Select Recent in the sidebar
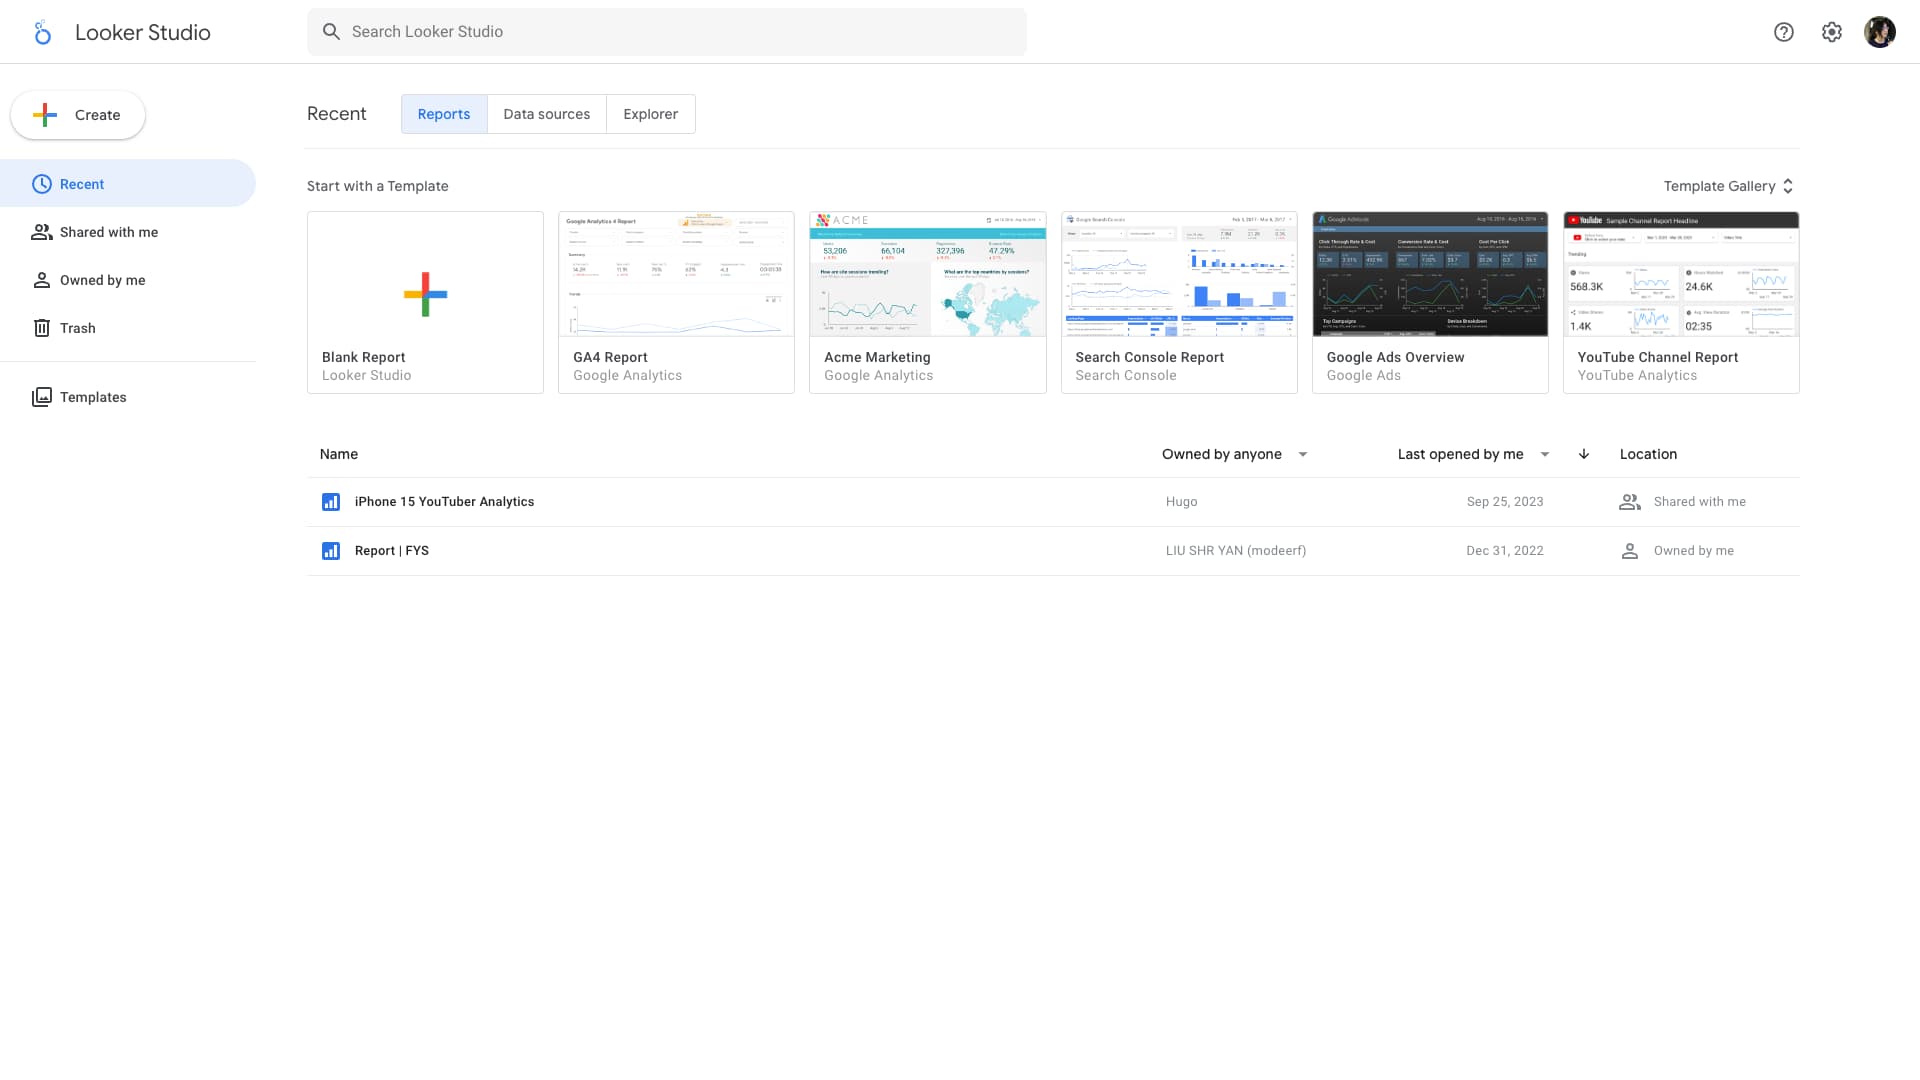The height and width of the screenshot is (1080, 1920). (x=128, y=184)
